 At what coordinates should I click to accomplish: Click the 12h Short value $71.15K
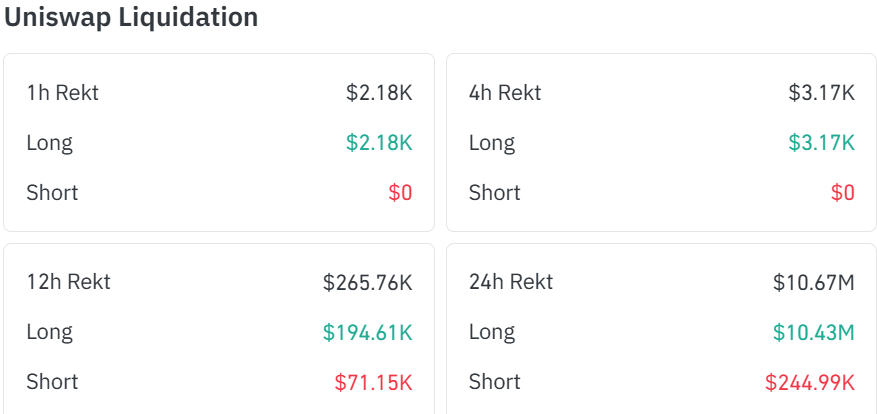374,382
